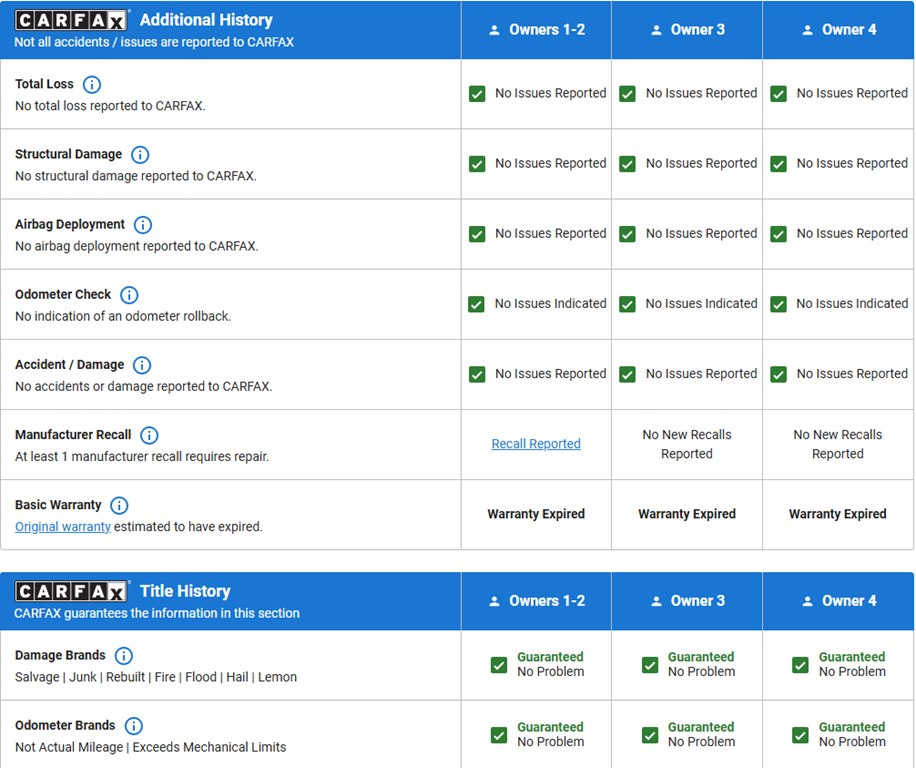916x768 pixels.
Task: Click person icon beside Owner 3 in Additional History
Action: coord(656,30)
